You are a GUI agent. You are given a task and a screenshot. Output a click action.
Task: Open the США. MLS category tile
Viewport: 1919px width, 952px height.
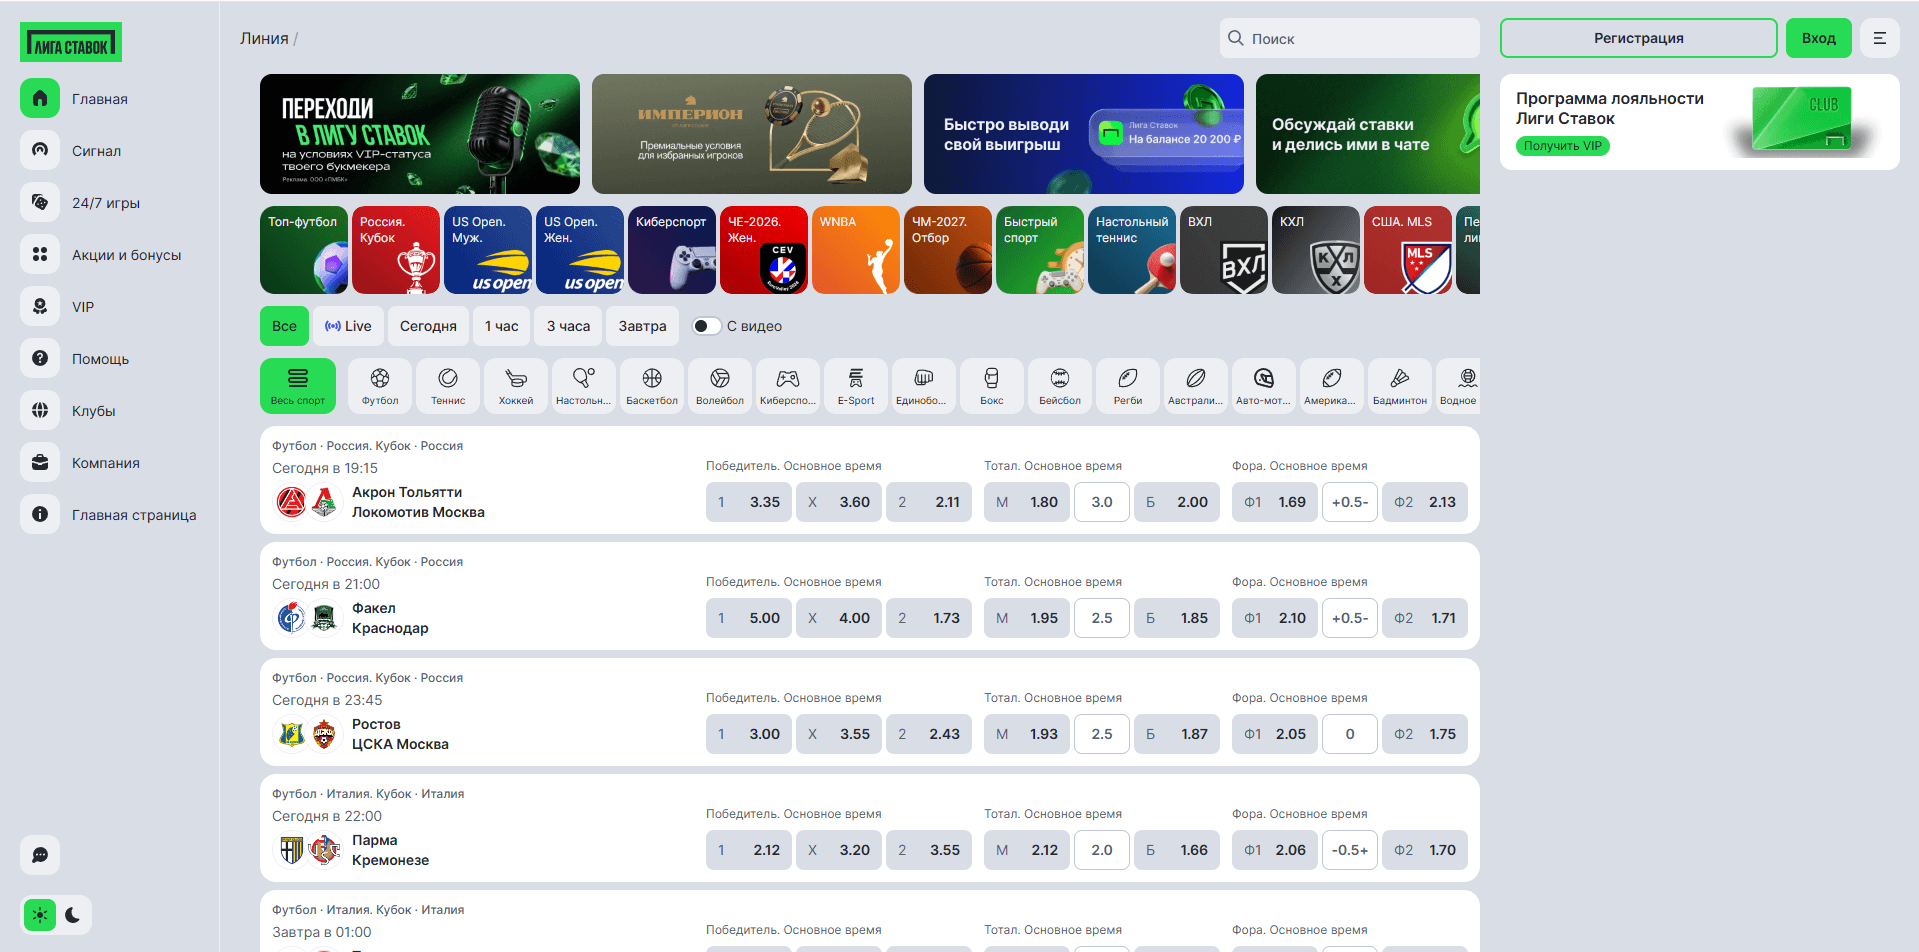(1408, 250)
